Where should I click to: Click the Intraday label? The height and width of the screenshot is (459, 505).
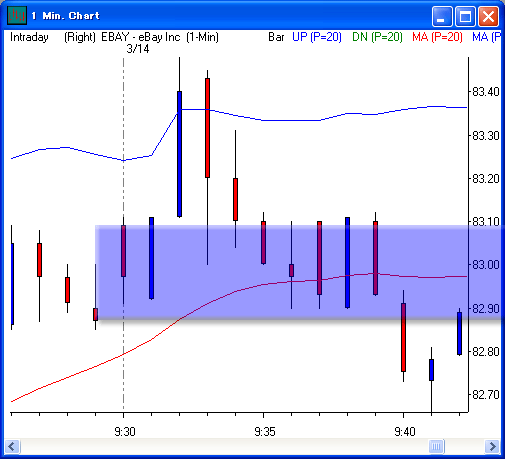click(x=29, y=37)
